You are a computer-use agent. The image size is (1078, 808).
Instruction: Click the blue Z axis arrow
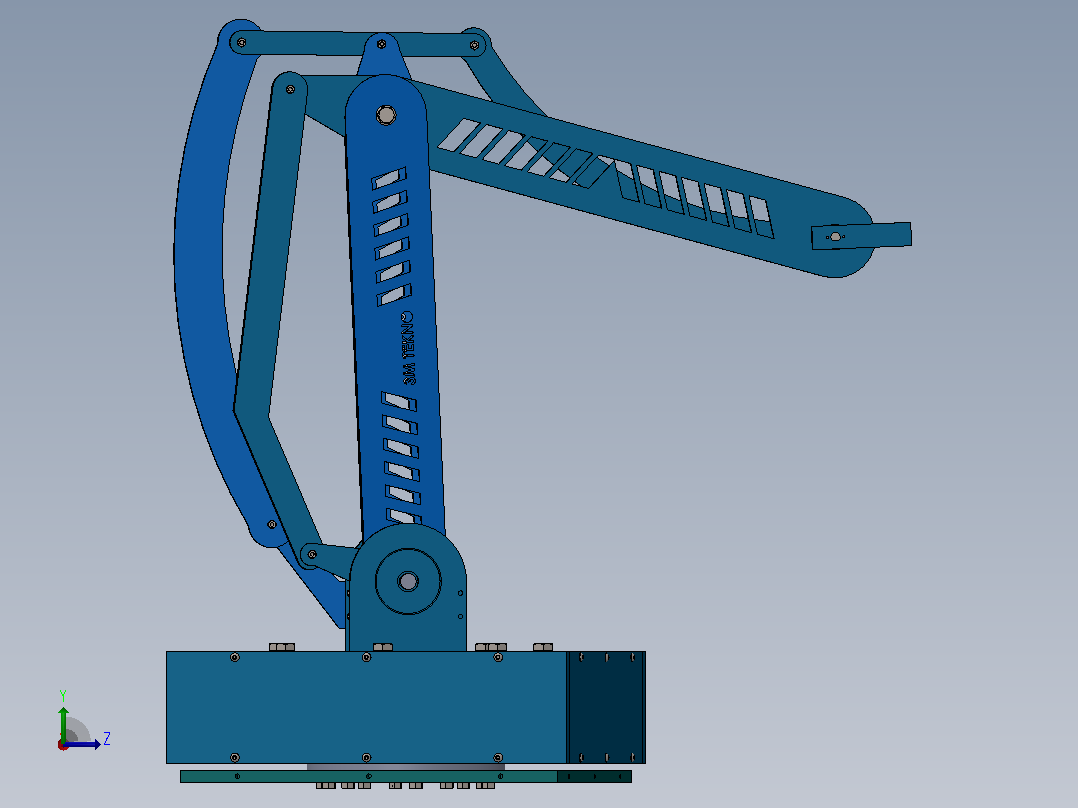pos(82,744)
